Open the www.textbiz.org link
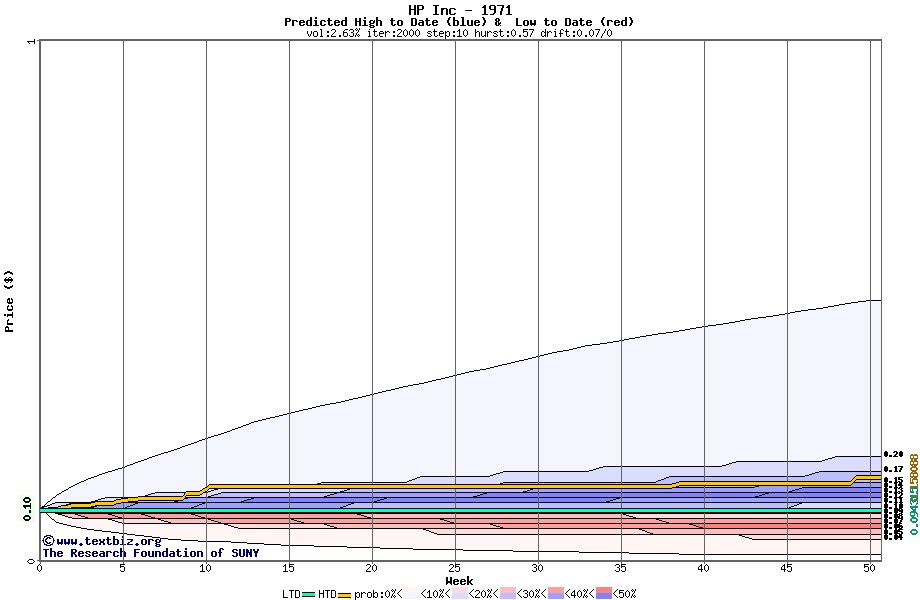The width and height of the screenshot is (920, 600). pos(109,541)
